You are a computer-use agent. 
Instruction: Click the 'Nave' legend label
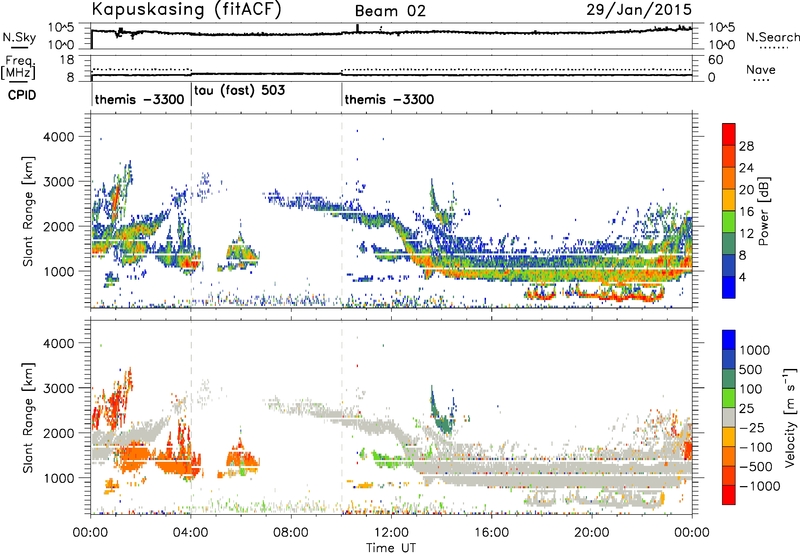click(761, 70)
